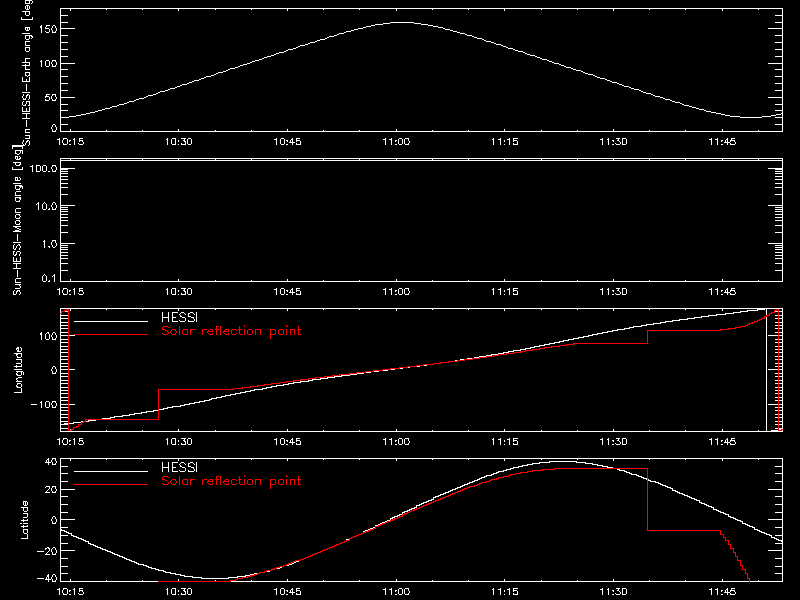This screenshot has width=800, height=600.
Task: Click 11:30 time label under Latitude plot
Action: tap(613, 591)
